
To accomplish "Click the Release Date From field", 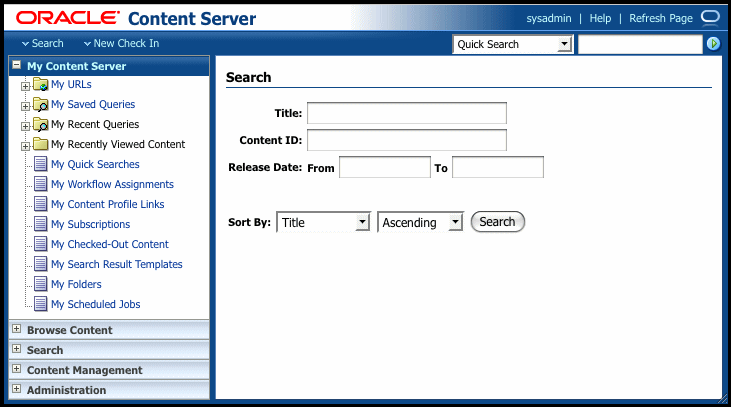I will tap(385, 167).
